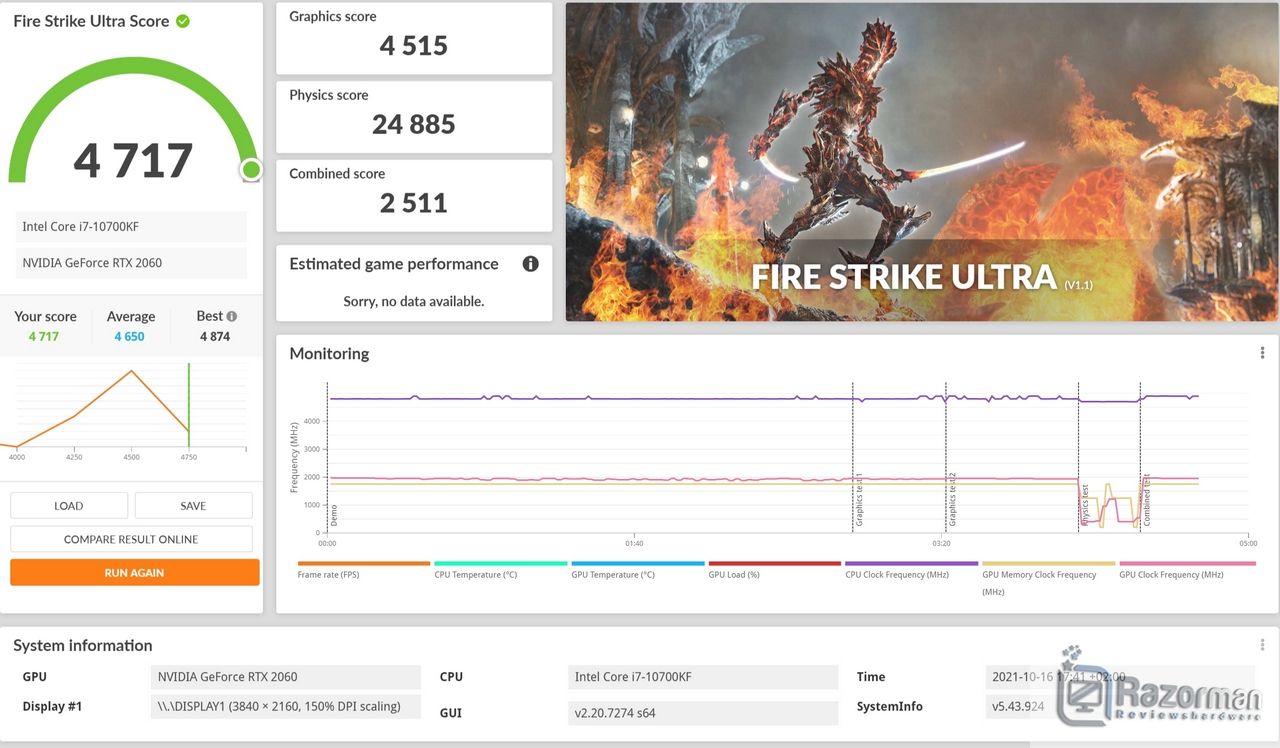The height and width of the screenshot is (748, 1280).
Task: Click the Best score value 4 874
Action: pos(215,337)
